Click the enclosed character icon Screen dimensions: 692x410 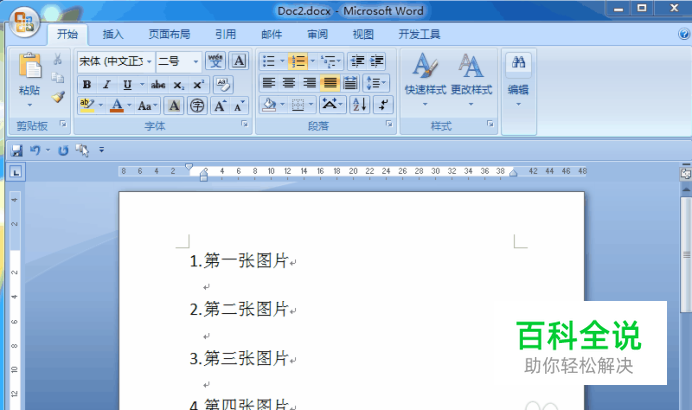click(x=197, y=105)
